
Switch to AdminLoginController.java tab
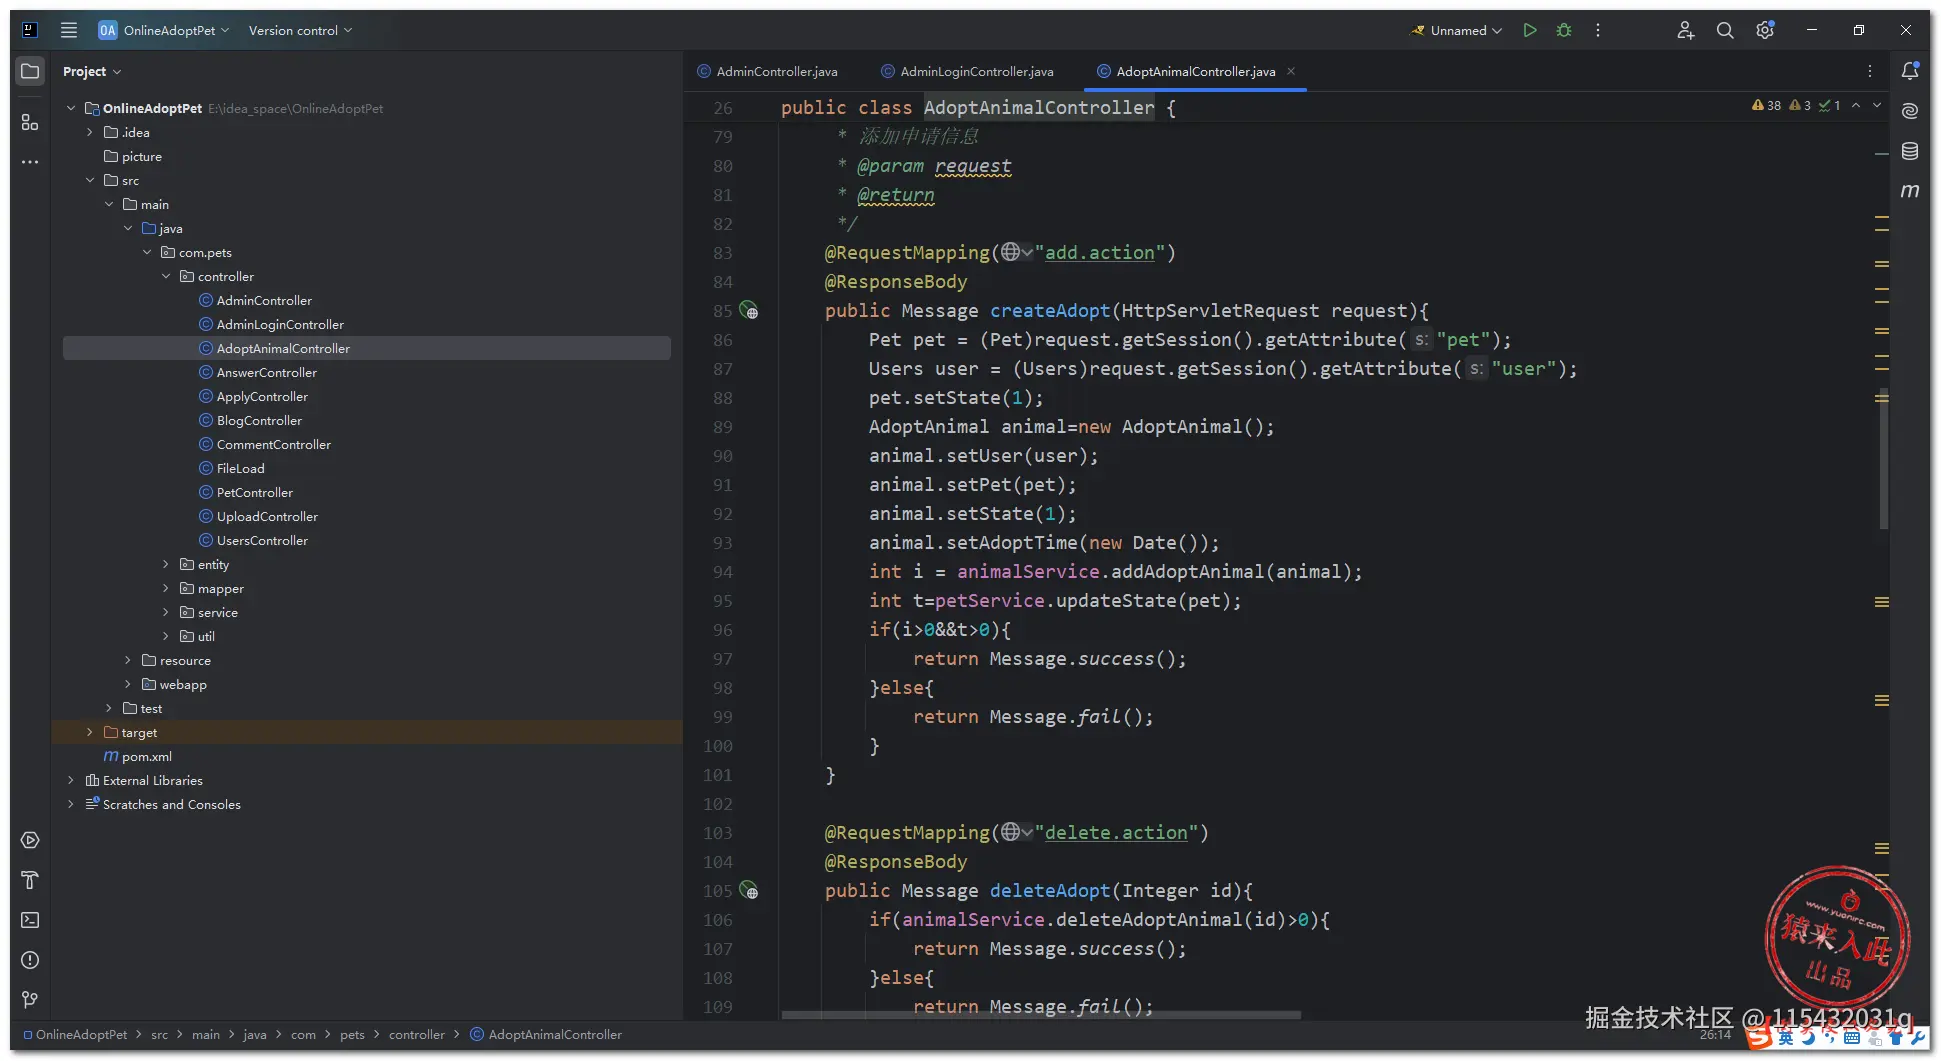pos(967,71)
